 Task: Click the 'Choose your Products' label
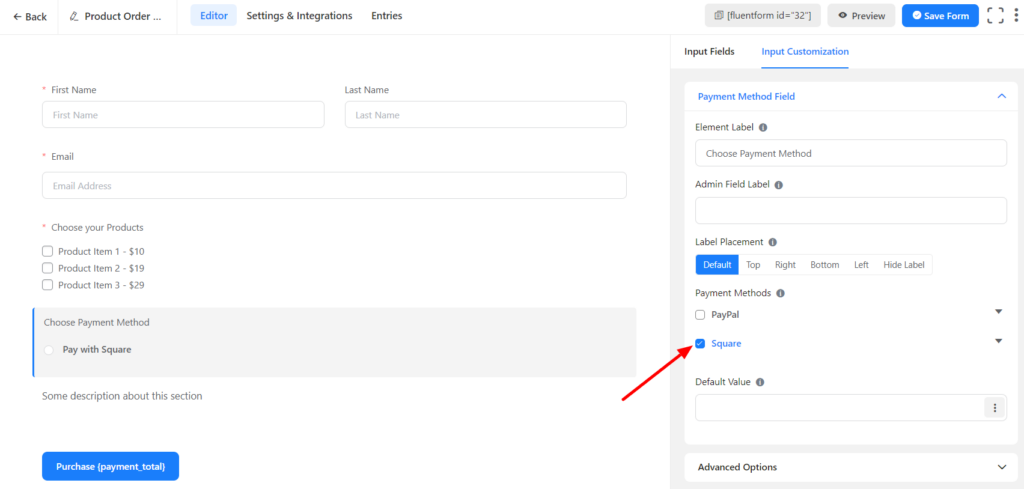(97, 228)
